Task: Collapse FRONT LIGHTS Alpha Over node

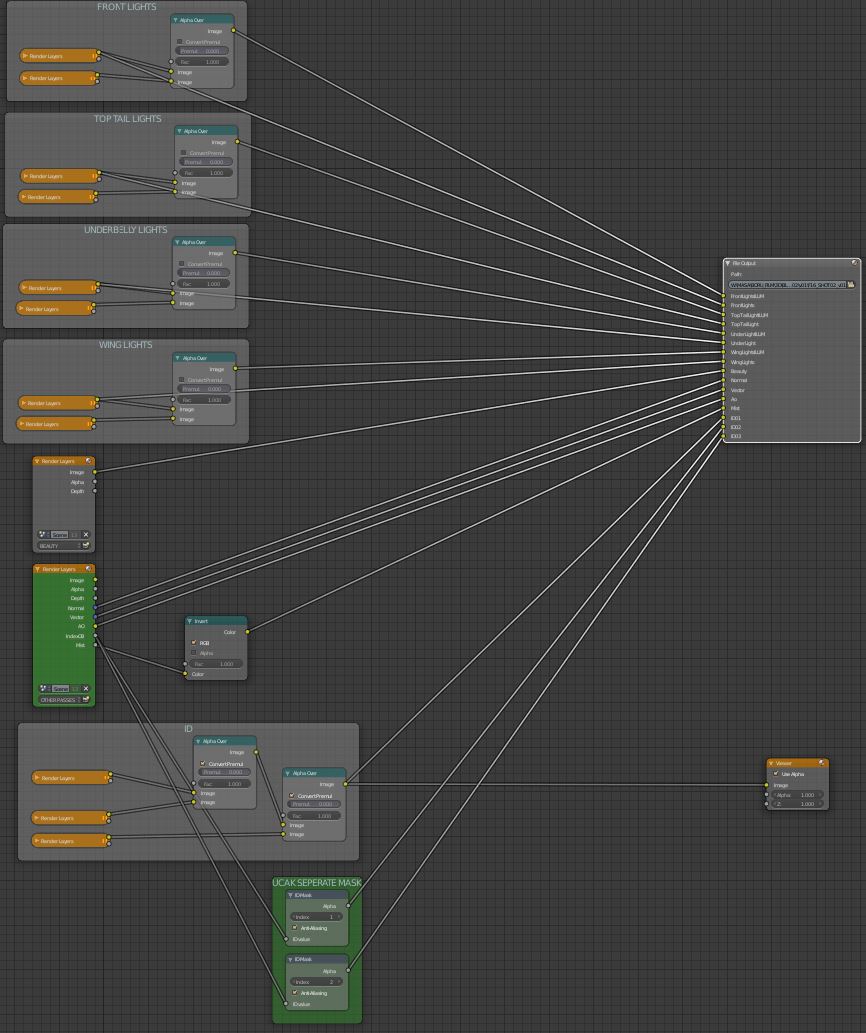Action: [175, 20]
